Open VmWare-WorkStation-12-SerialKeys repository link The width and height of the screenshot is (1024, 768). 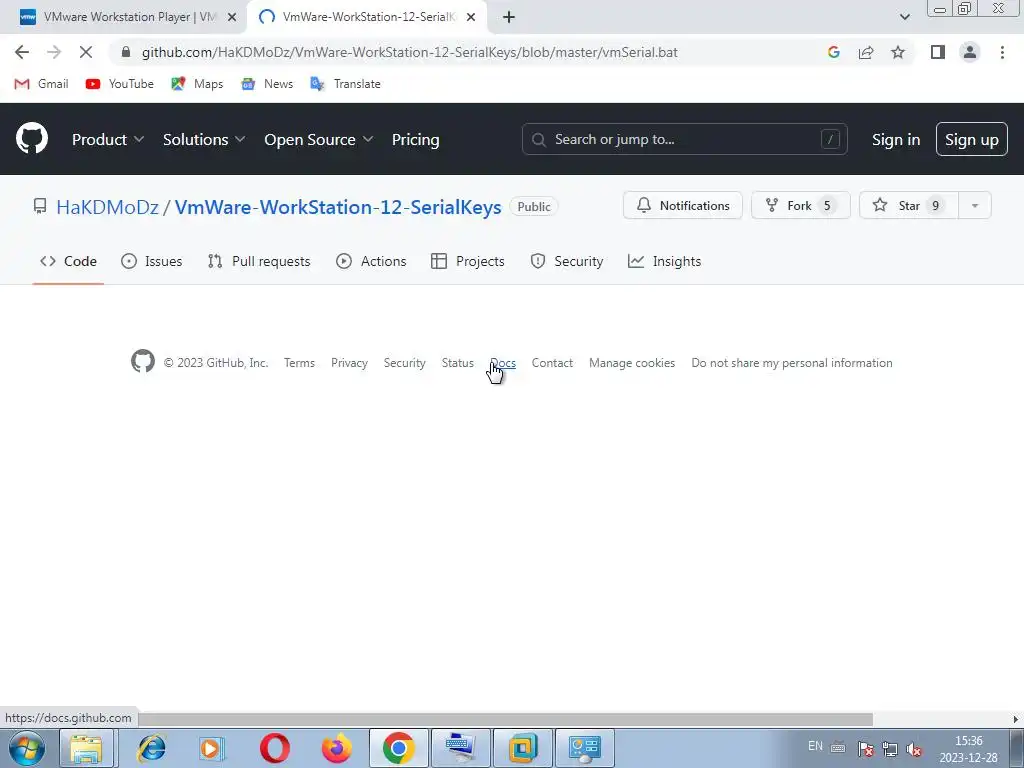pyautogui.click(x=338, y=207)
